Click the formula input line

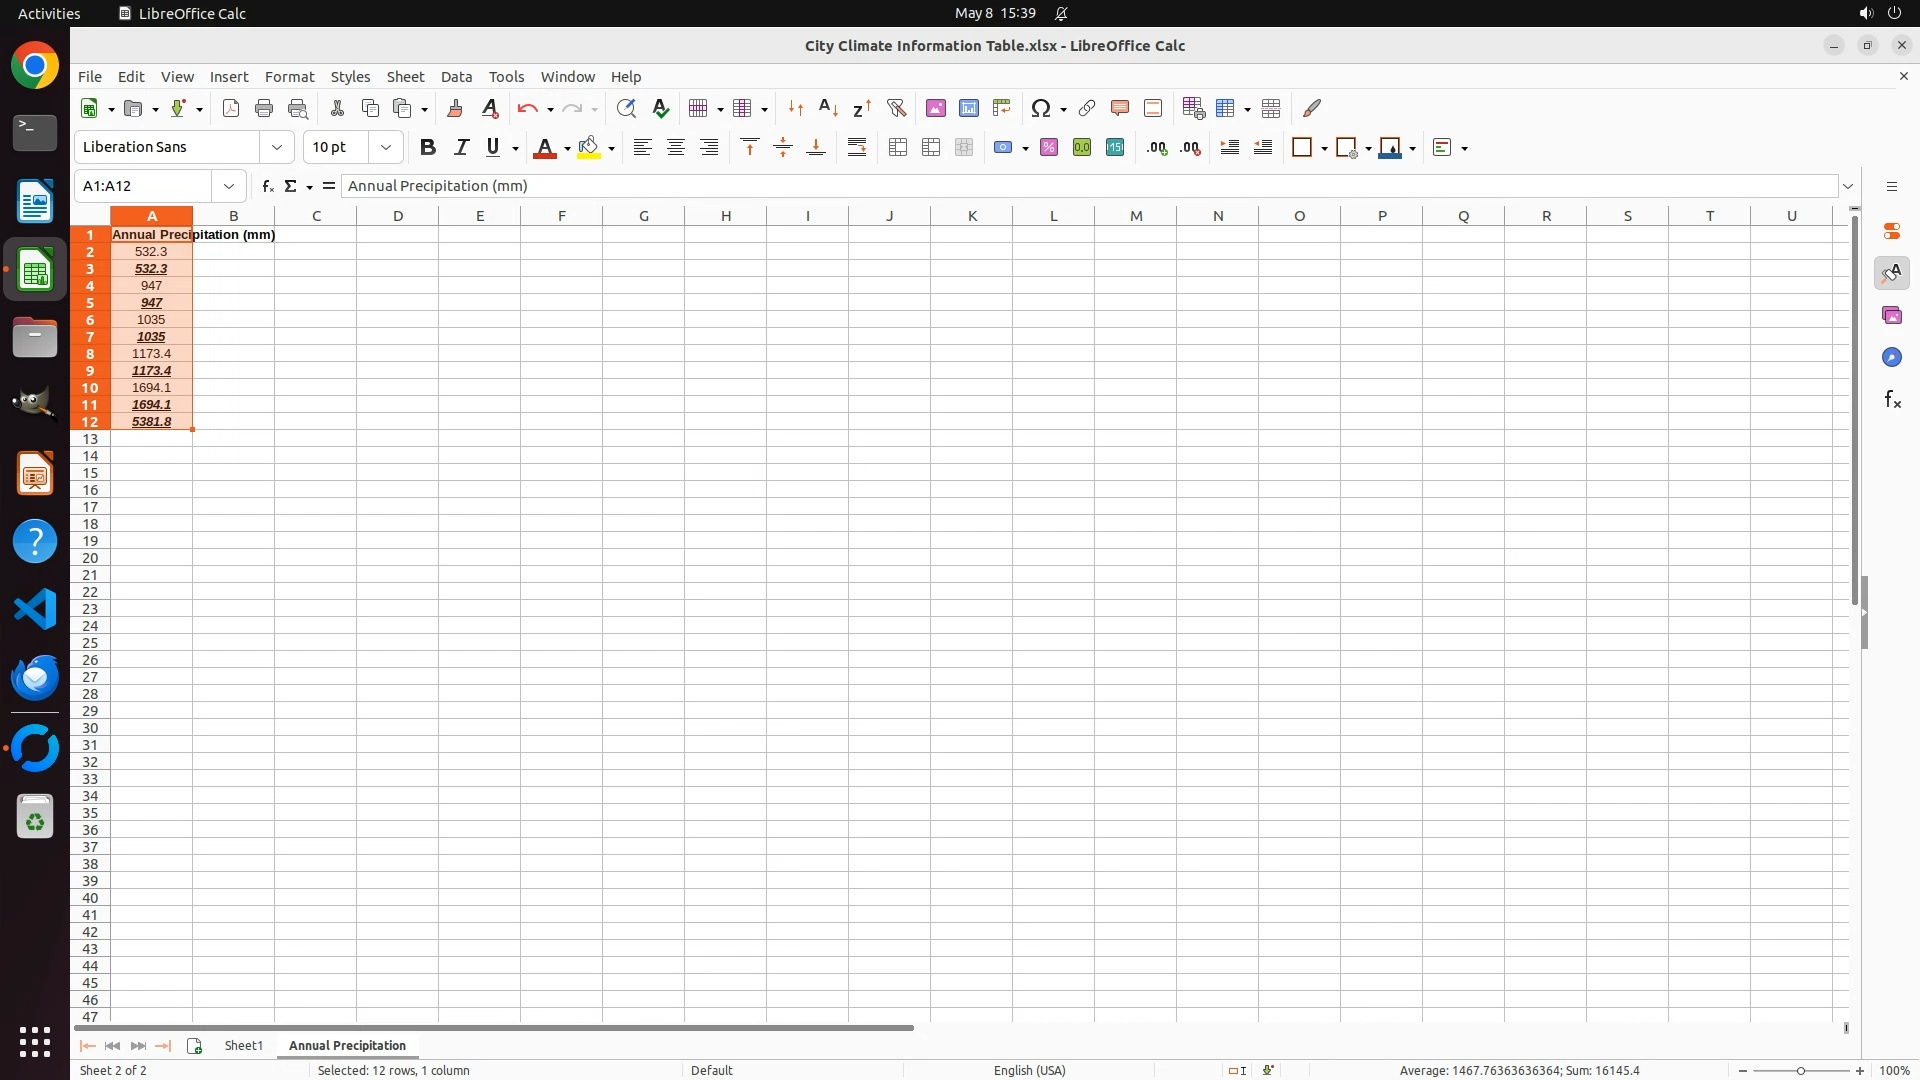coord(1088,186)
